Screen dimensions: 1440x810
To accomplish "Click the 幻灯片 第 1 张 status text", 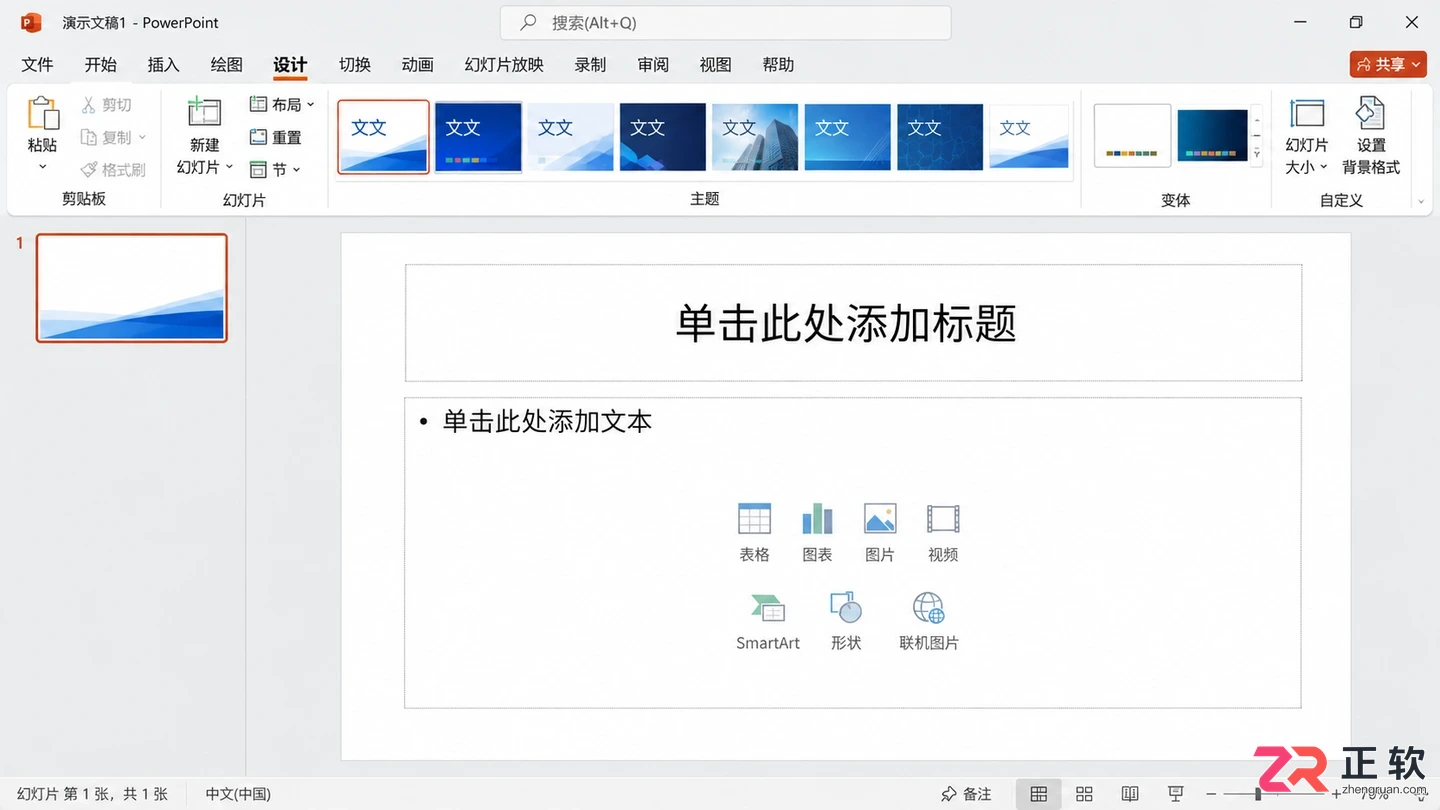I will (92, 794).
